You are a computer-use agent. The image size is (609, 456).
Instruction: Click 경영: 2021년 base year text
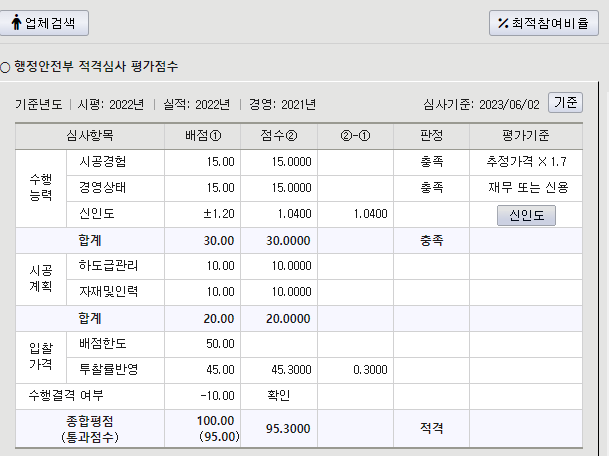point(282,104)
